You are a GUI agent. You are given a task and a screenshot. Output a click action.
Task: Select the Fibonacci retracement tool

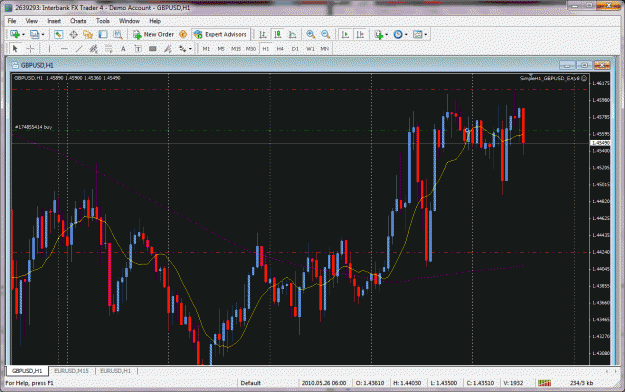(x=108, y=49)
